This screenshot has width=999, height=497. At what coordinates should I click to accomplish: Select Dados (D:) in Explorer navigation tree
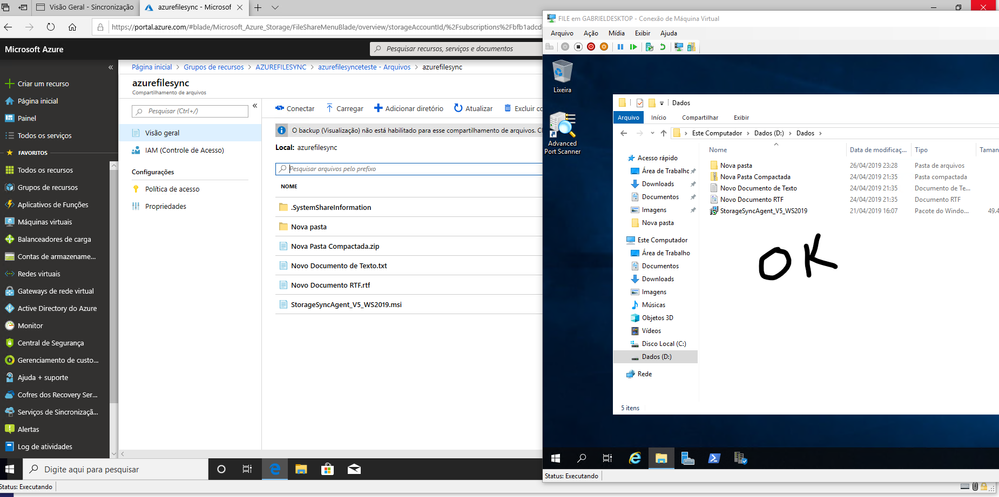[x=656, y=357]
